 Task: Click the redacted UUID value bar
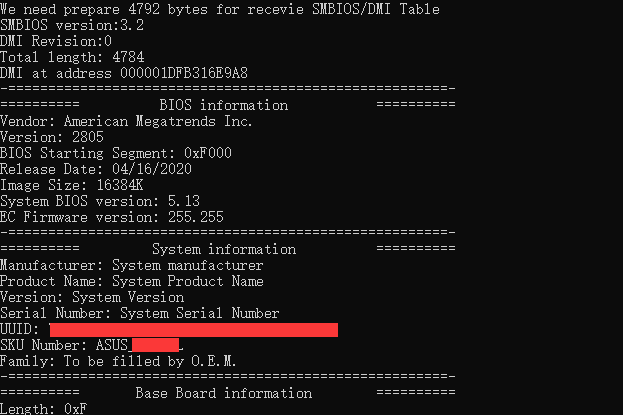[x=193, y=329]
